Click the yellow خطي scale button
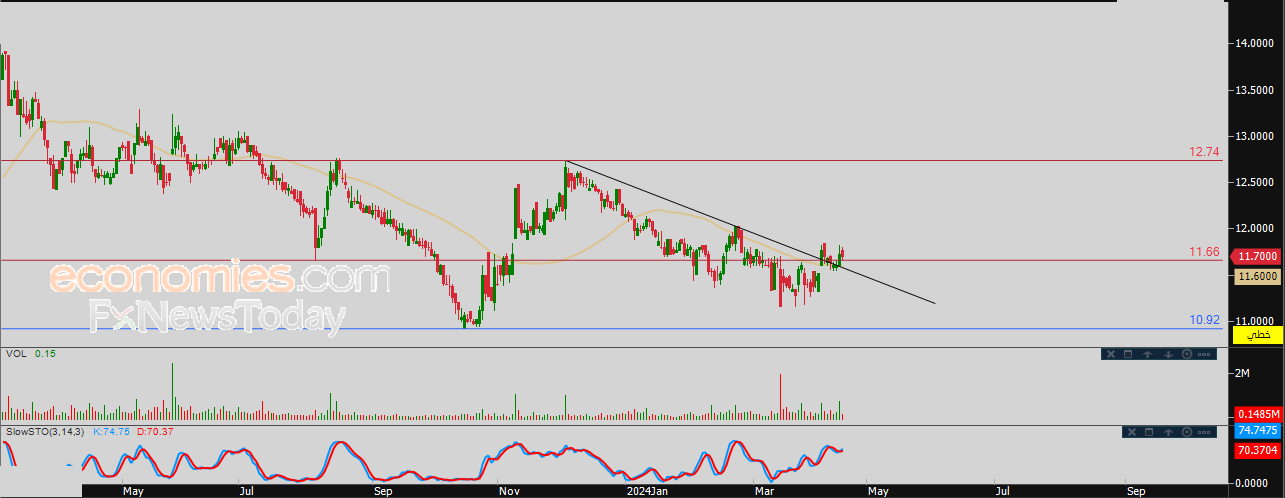The image size is (1285, 498). (x=1259, y=336)
